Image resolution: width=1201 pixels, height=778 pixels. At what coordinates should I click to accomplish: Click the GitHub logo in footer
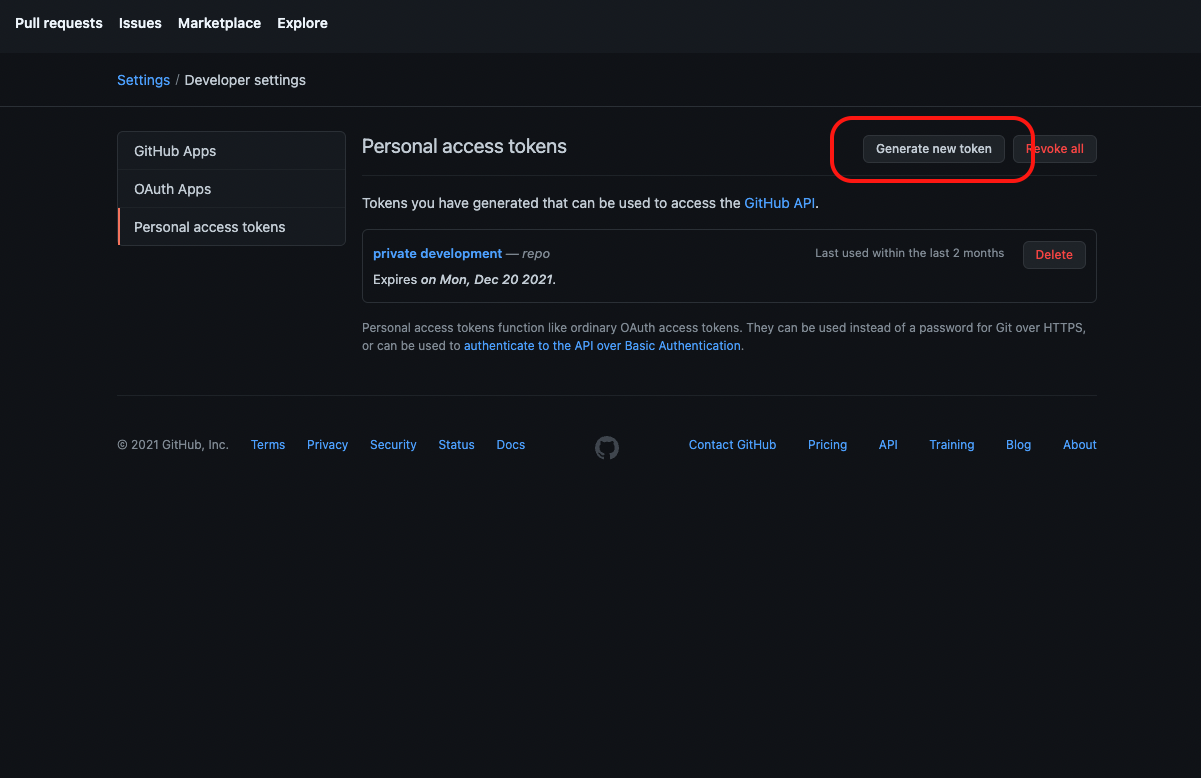pos(607,447)
